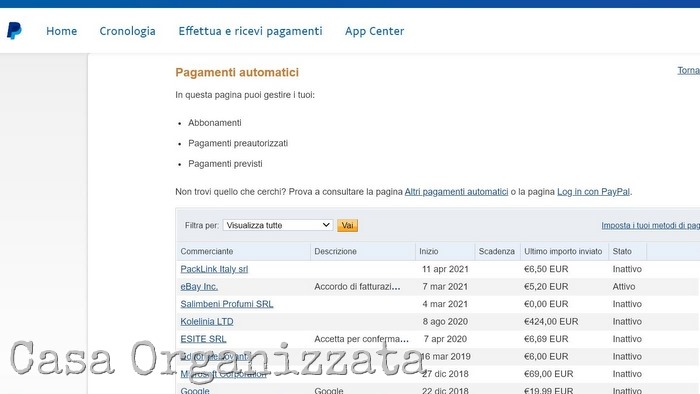The height and width of the screenshot is (394, 700).
Task: Go to the Cronologia tab
Action: click(x=127, y=31)
